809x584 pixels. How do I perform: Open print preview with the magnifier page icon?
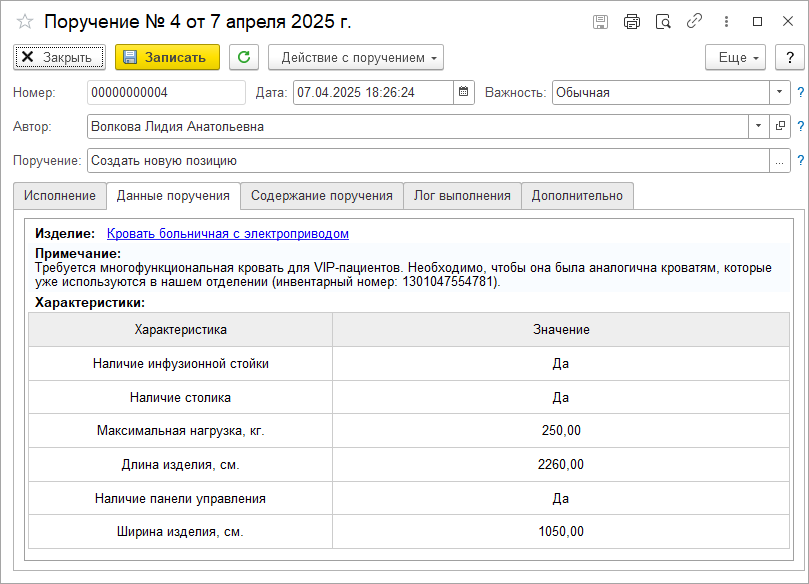point(663,22)
